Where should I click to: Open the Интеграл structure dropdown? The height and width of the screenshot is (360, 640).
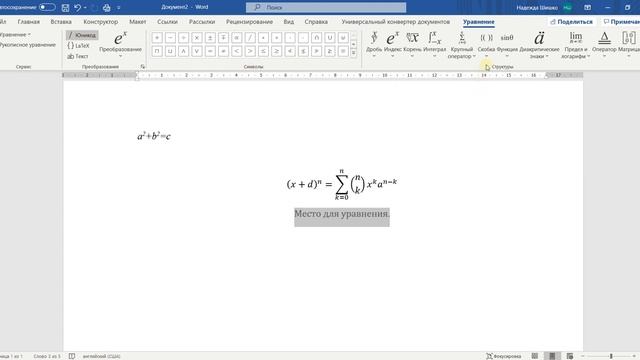coord(434,44)
